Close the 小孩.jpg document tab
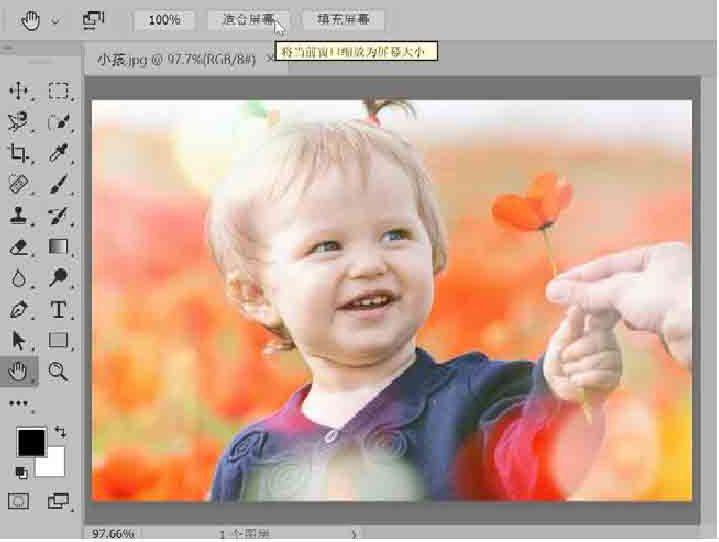The width and height of the screenshot is (719, 542). click(x=269, y=59)
